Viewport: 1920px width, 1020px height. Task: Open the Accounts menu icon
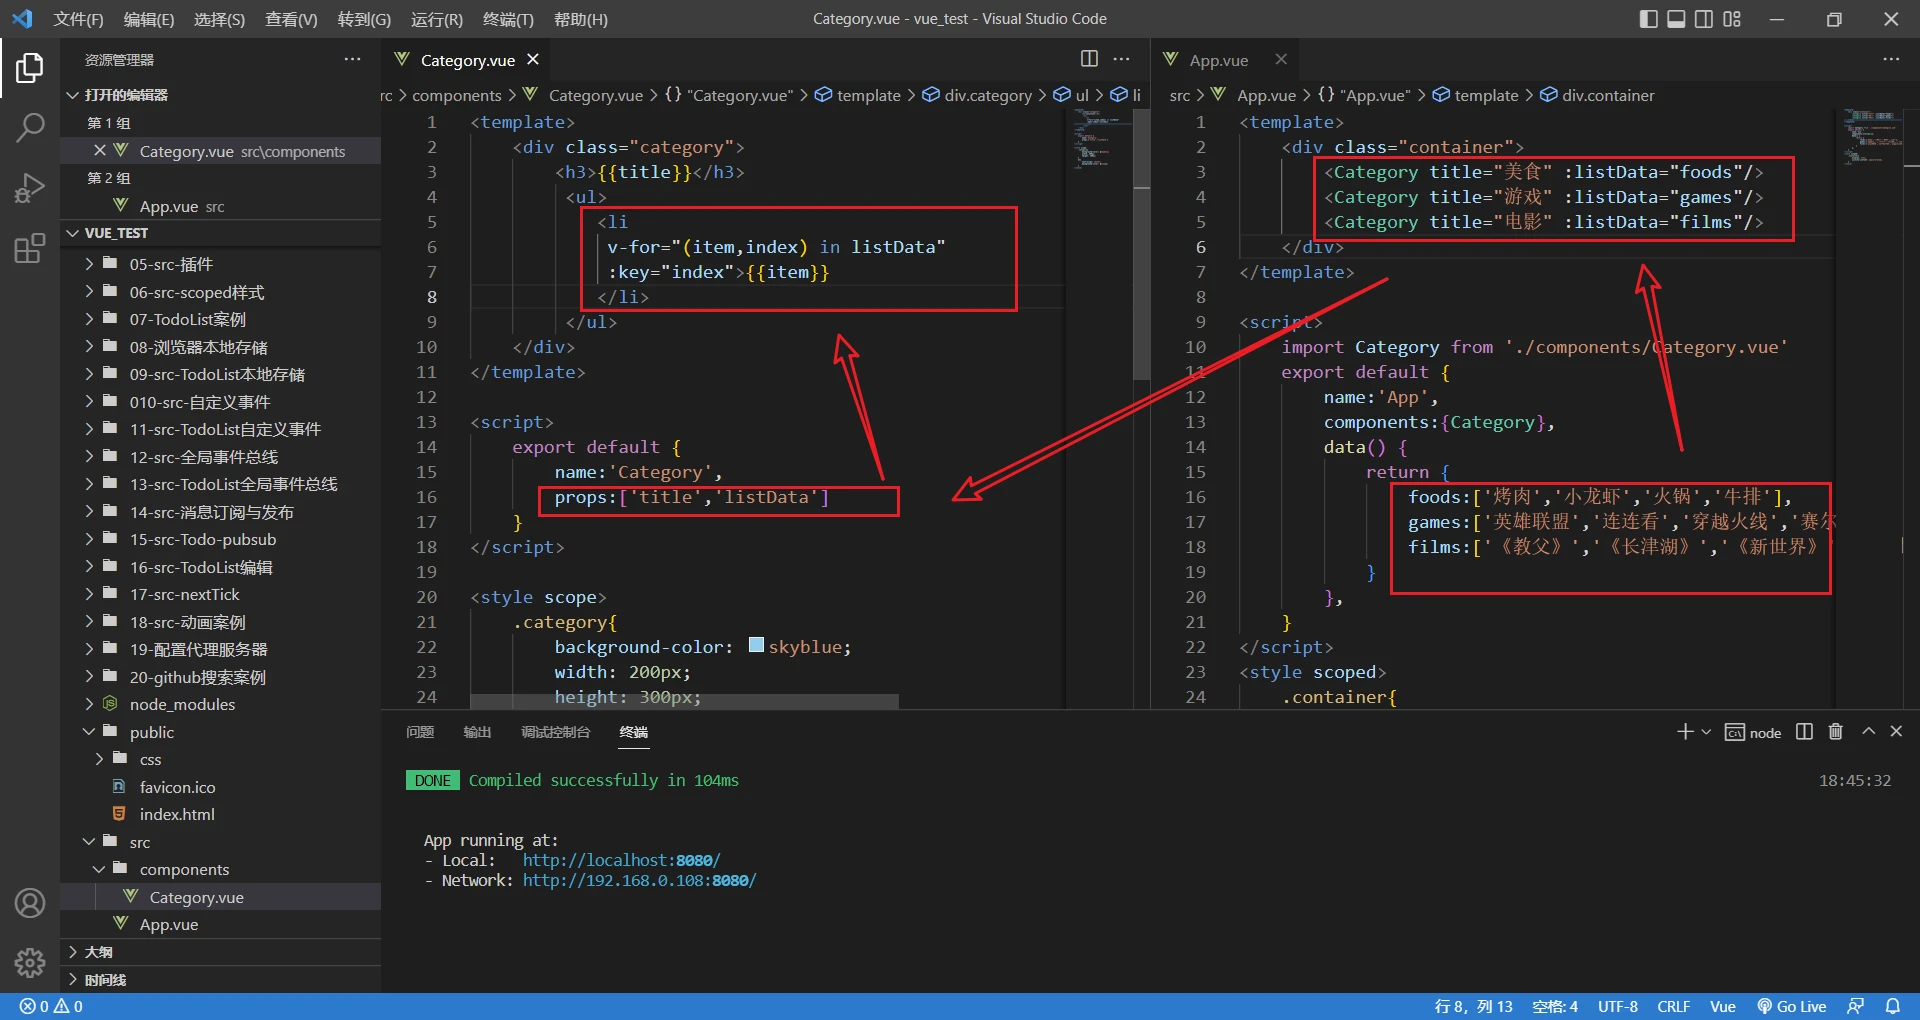30,903
